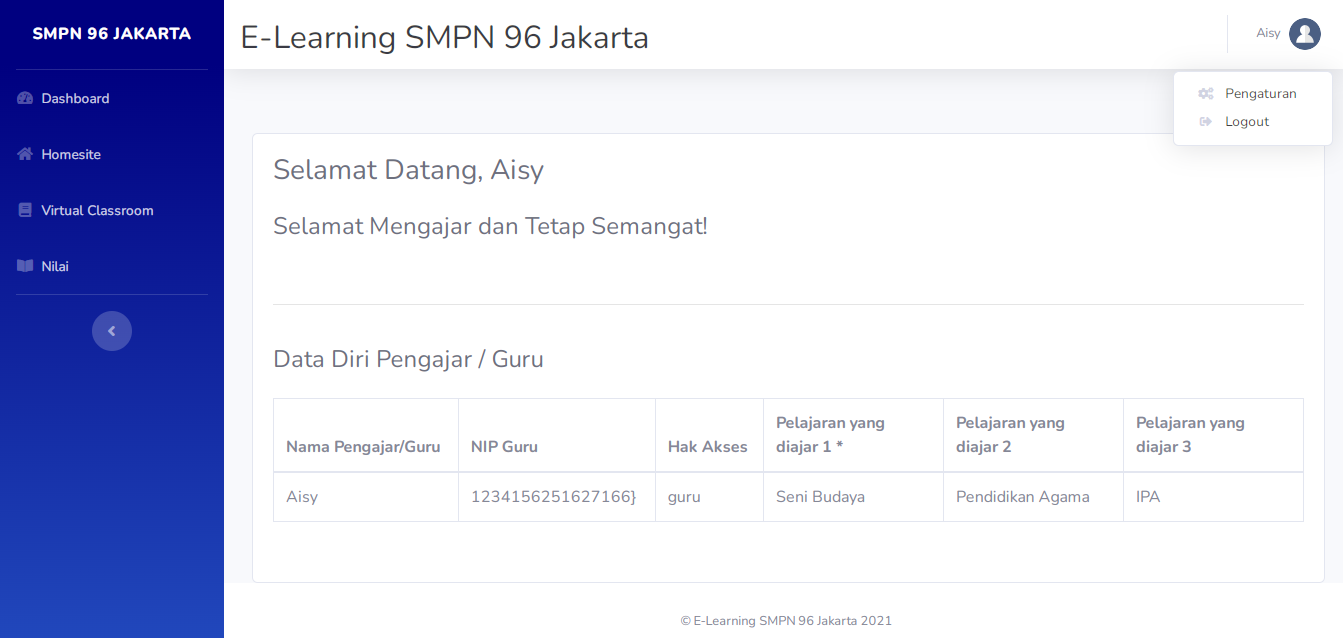The image size is (1343, 638).
Task: Click the NIP Guru number cell
Action: click(553, 496)
